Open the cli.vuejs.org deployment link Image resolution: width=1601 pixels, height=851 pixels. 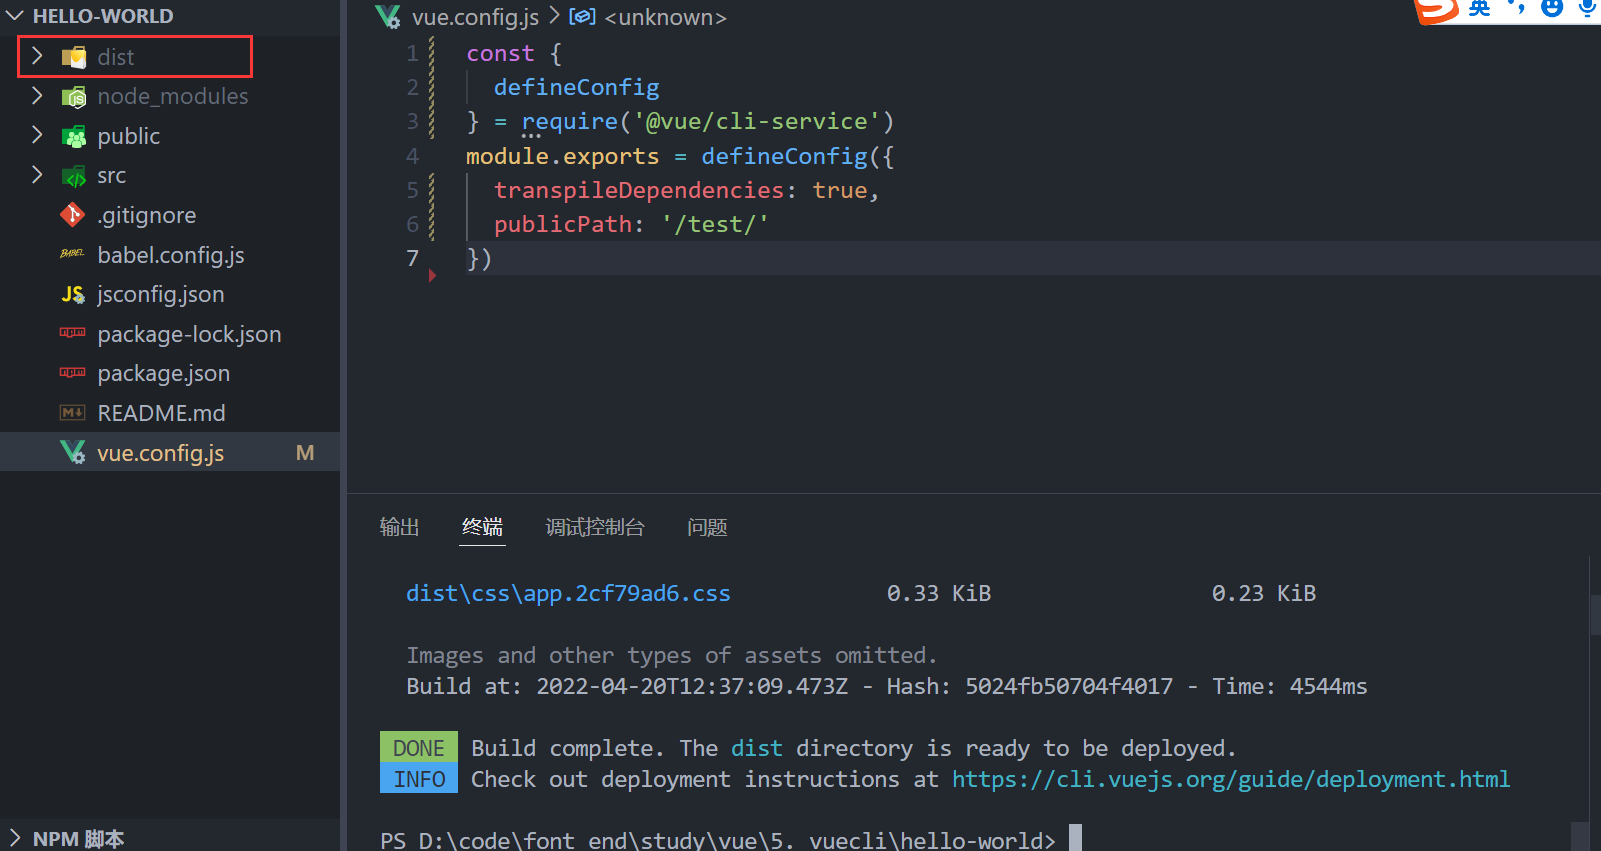coord(1231,779)
